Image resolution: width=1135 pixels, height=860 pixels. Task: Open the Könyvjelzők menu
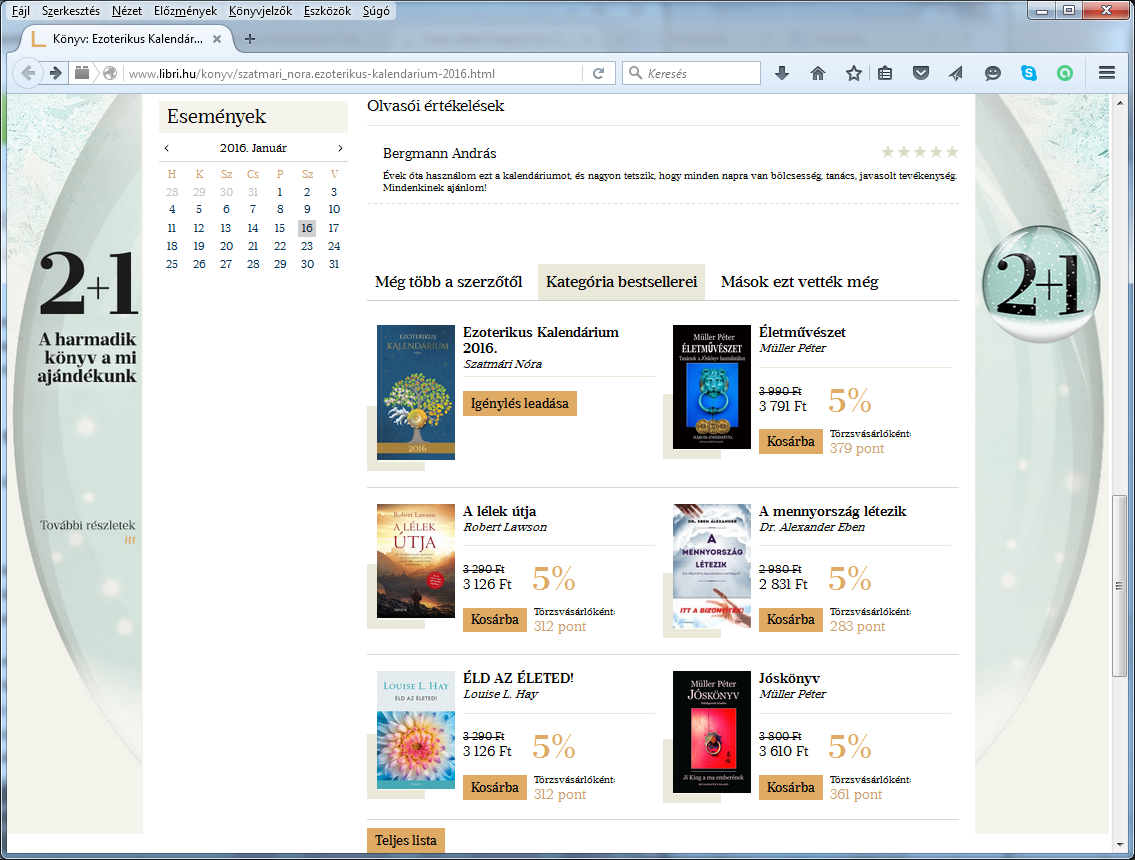261,11
